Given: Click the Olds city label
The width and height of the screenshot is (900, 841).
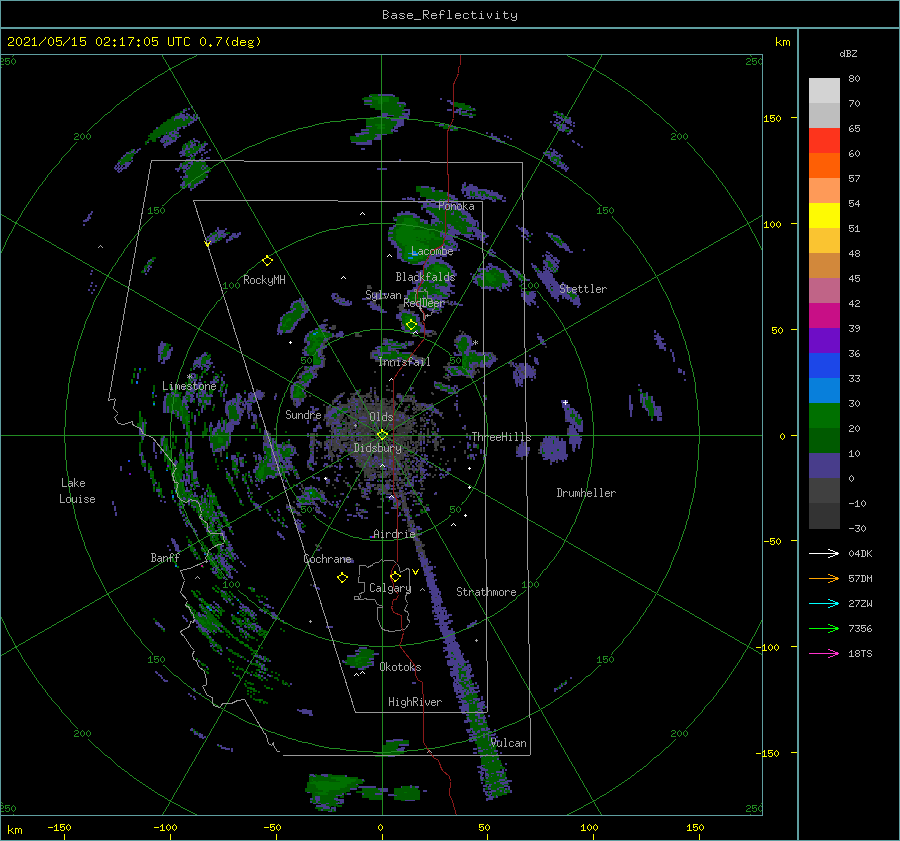Looking at the screenshot, I should tap(381, 417).
